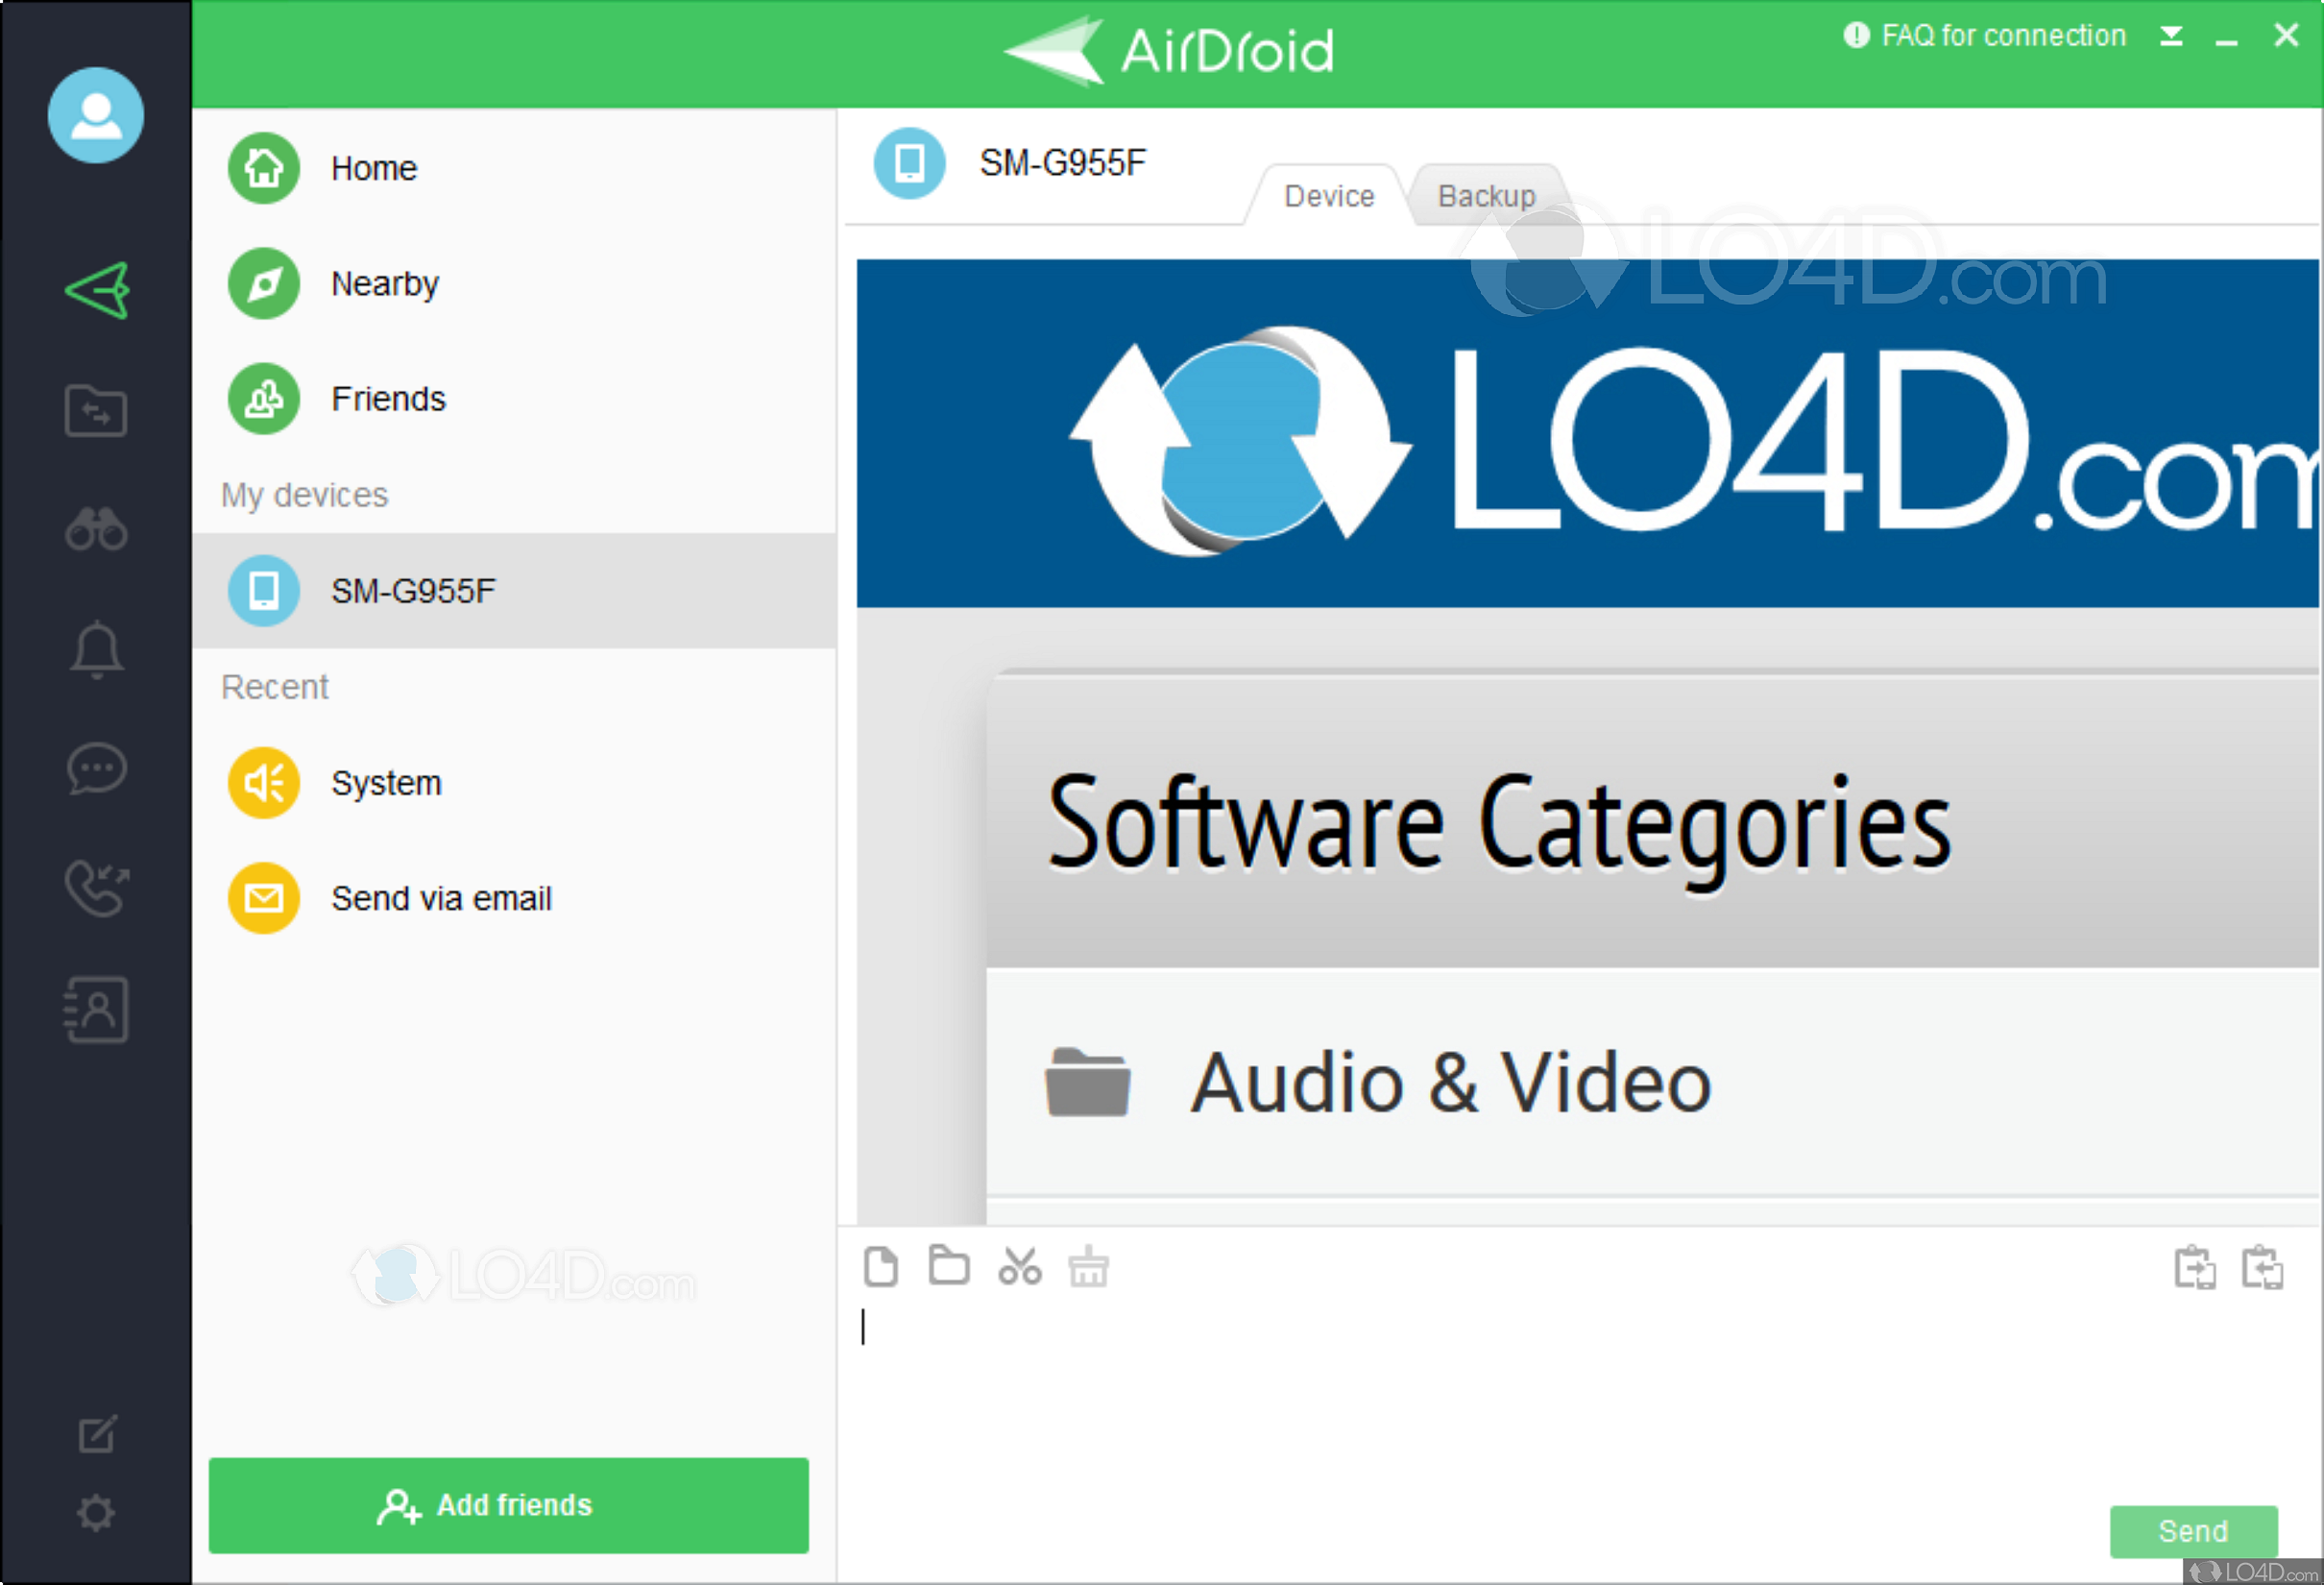2324x1585 pixels.
Task: Open the Transfer panel via paper plane icon
Action: (96, 289)
